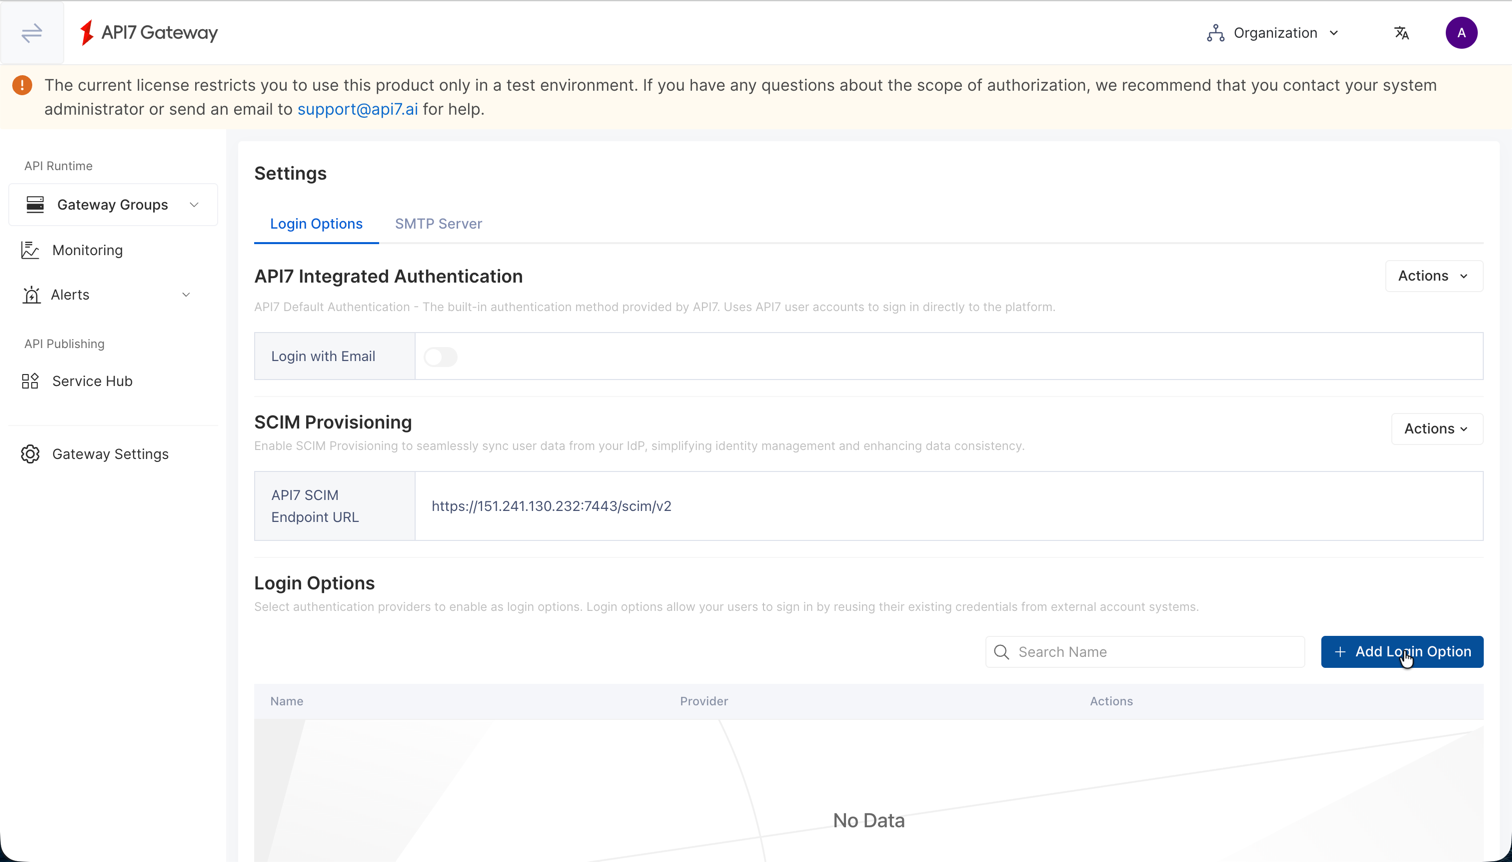The height and width of the screenshot is (862, 1512).
Task: Enable the Login with Email toggle
Action: coord(440,356)
